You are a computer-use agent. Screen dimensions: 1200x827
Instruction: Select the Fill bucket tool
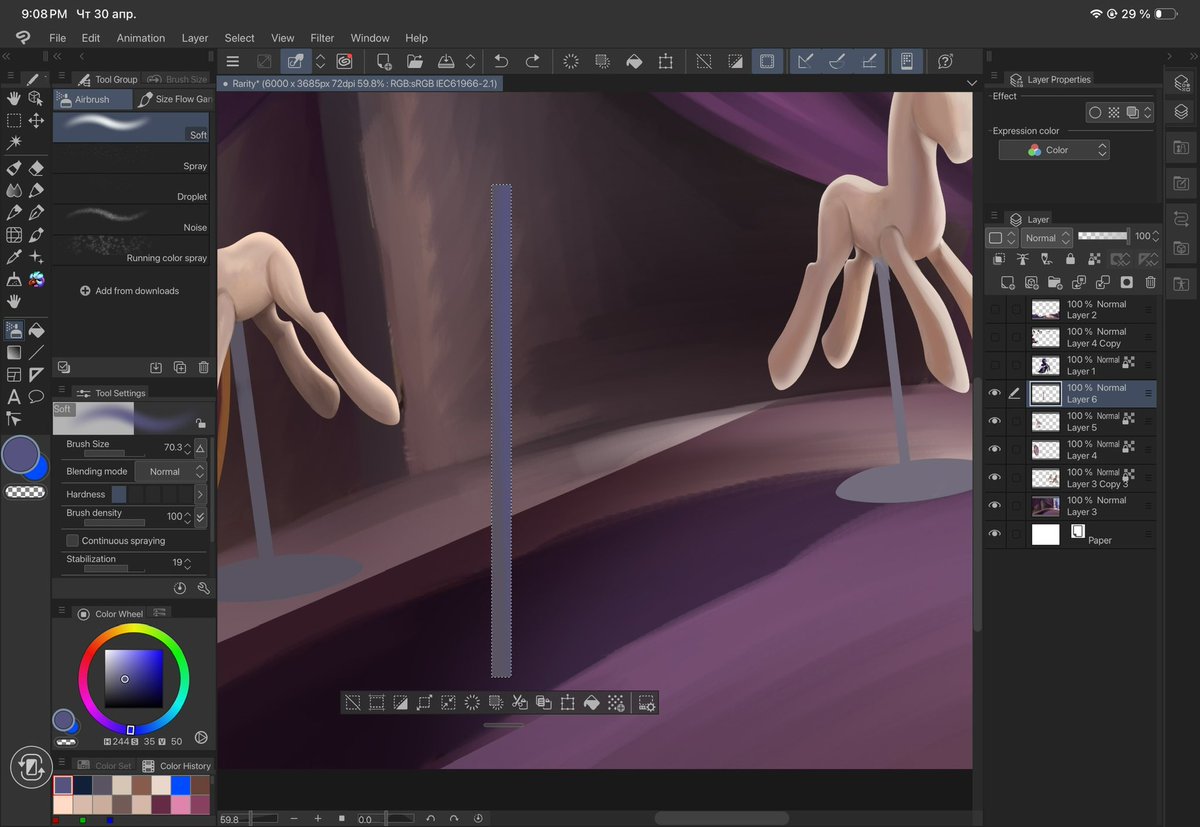pos(36,330)
